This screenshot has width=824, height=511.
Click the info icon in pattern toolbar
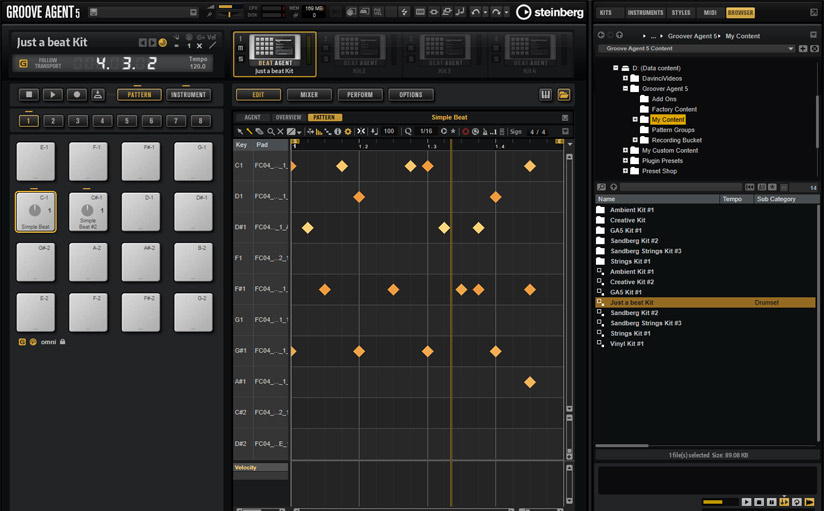coord(337,131)
